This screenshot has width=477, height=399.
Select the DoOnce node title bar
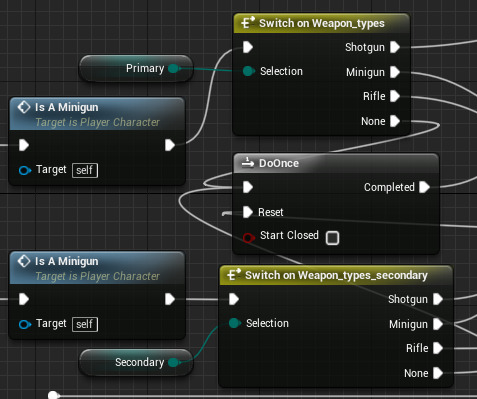[336, 163]
